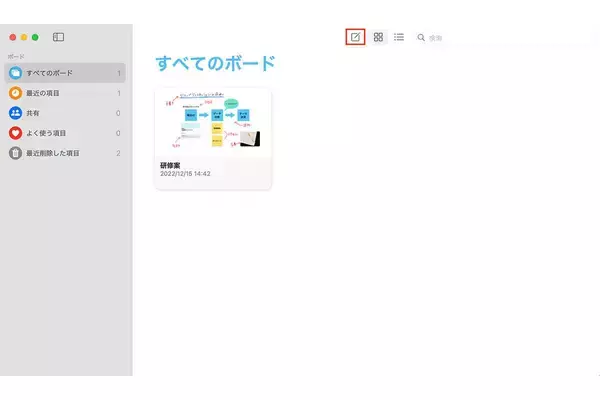Click the date 2022/12/15 14:42
The image size is (600, 400).
click(185, 174)
